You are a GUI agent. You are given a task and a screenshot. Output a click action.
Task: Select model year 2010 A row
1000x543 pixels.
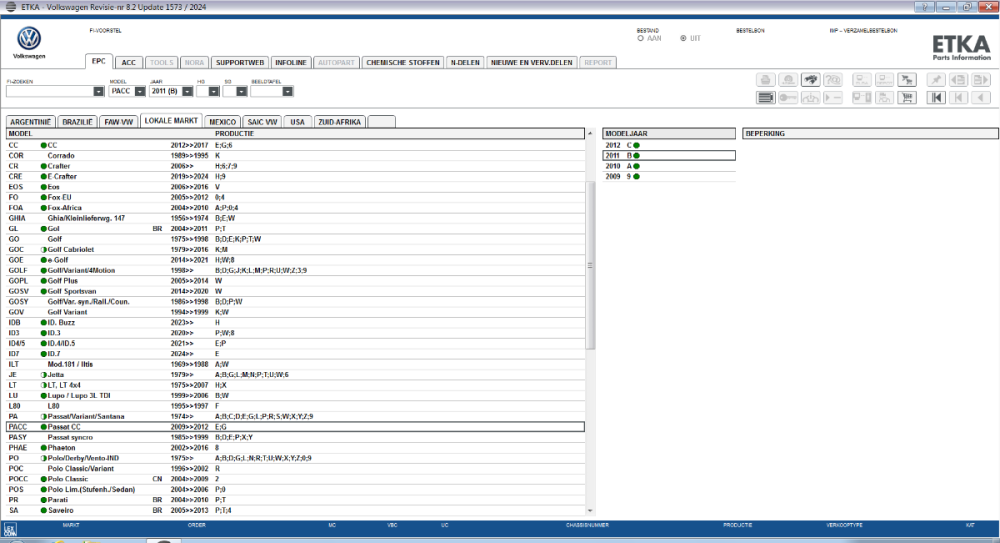(x=669, y=166)
